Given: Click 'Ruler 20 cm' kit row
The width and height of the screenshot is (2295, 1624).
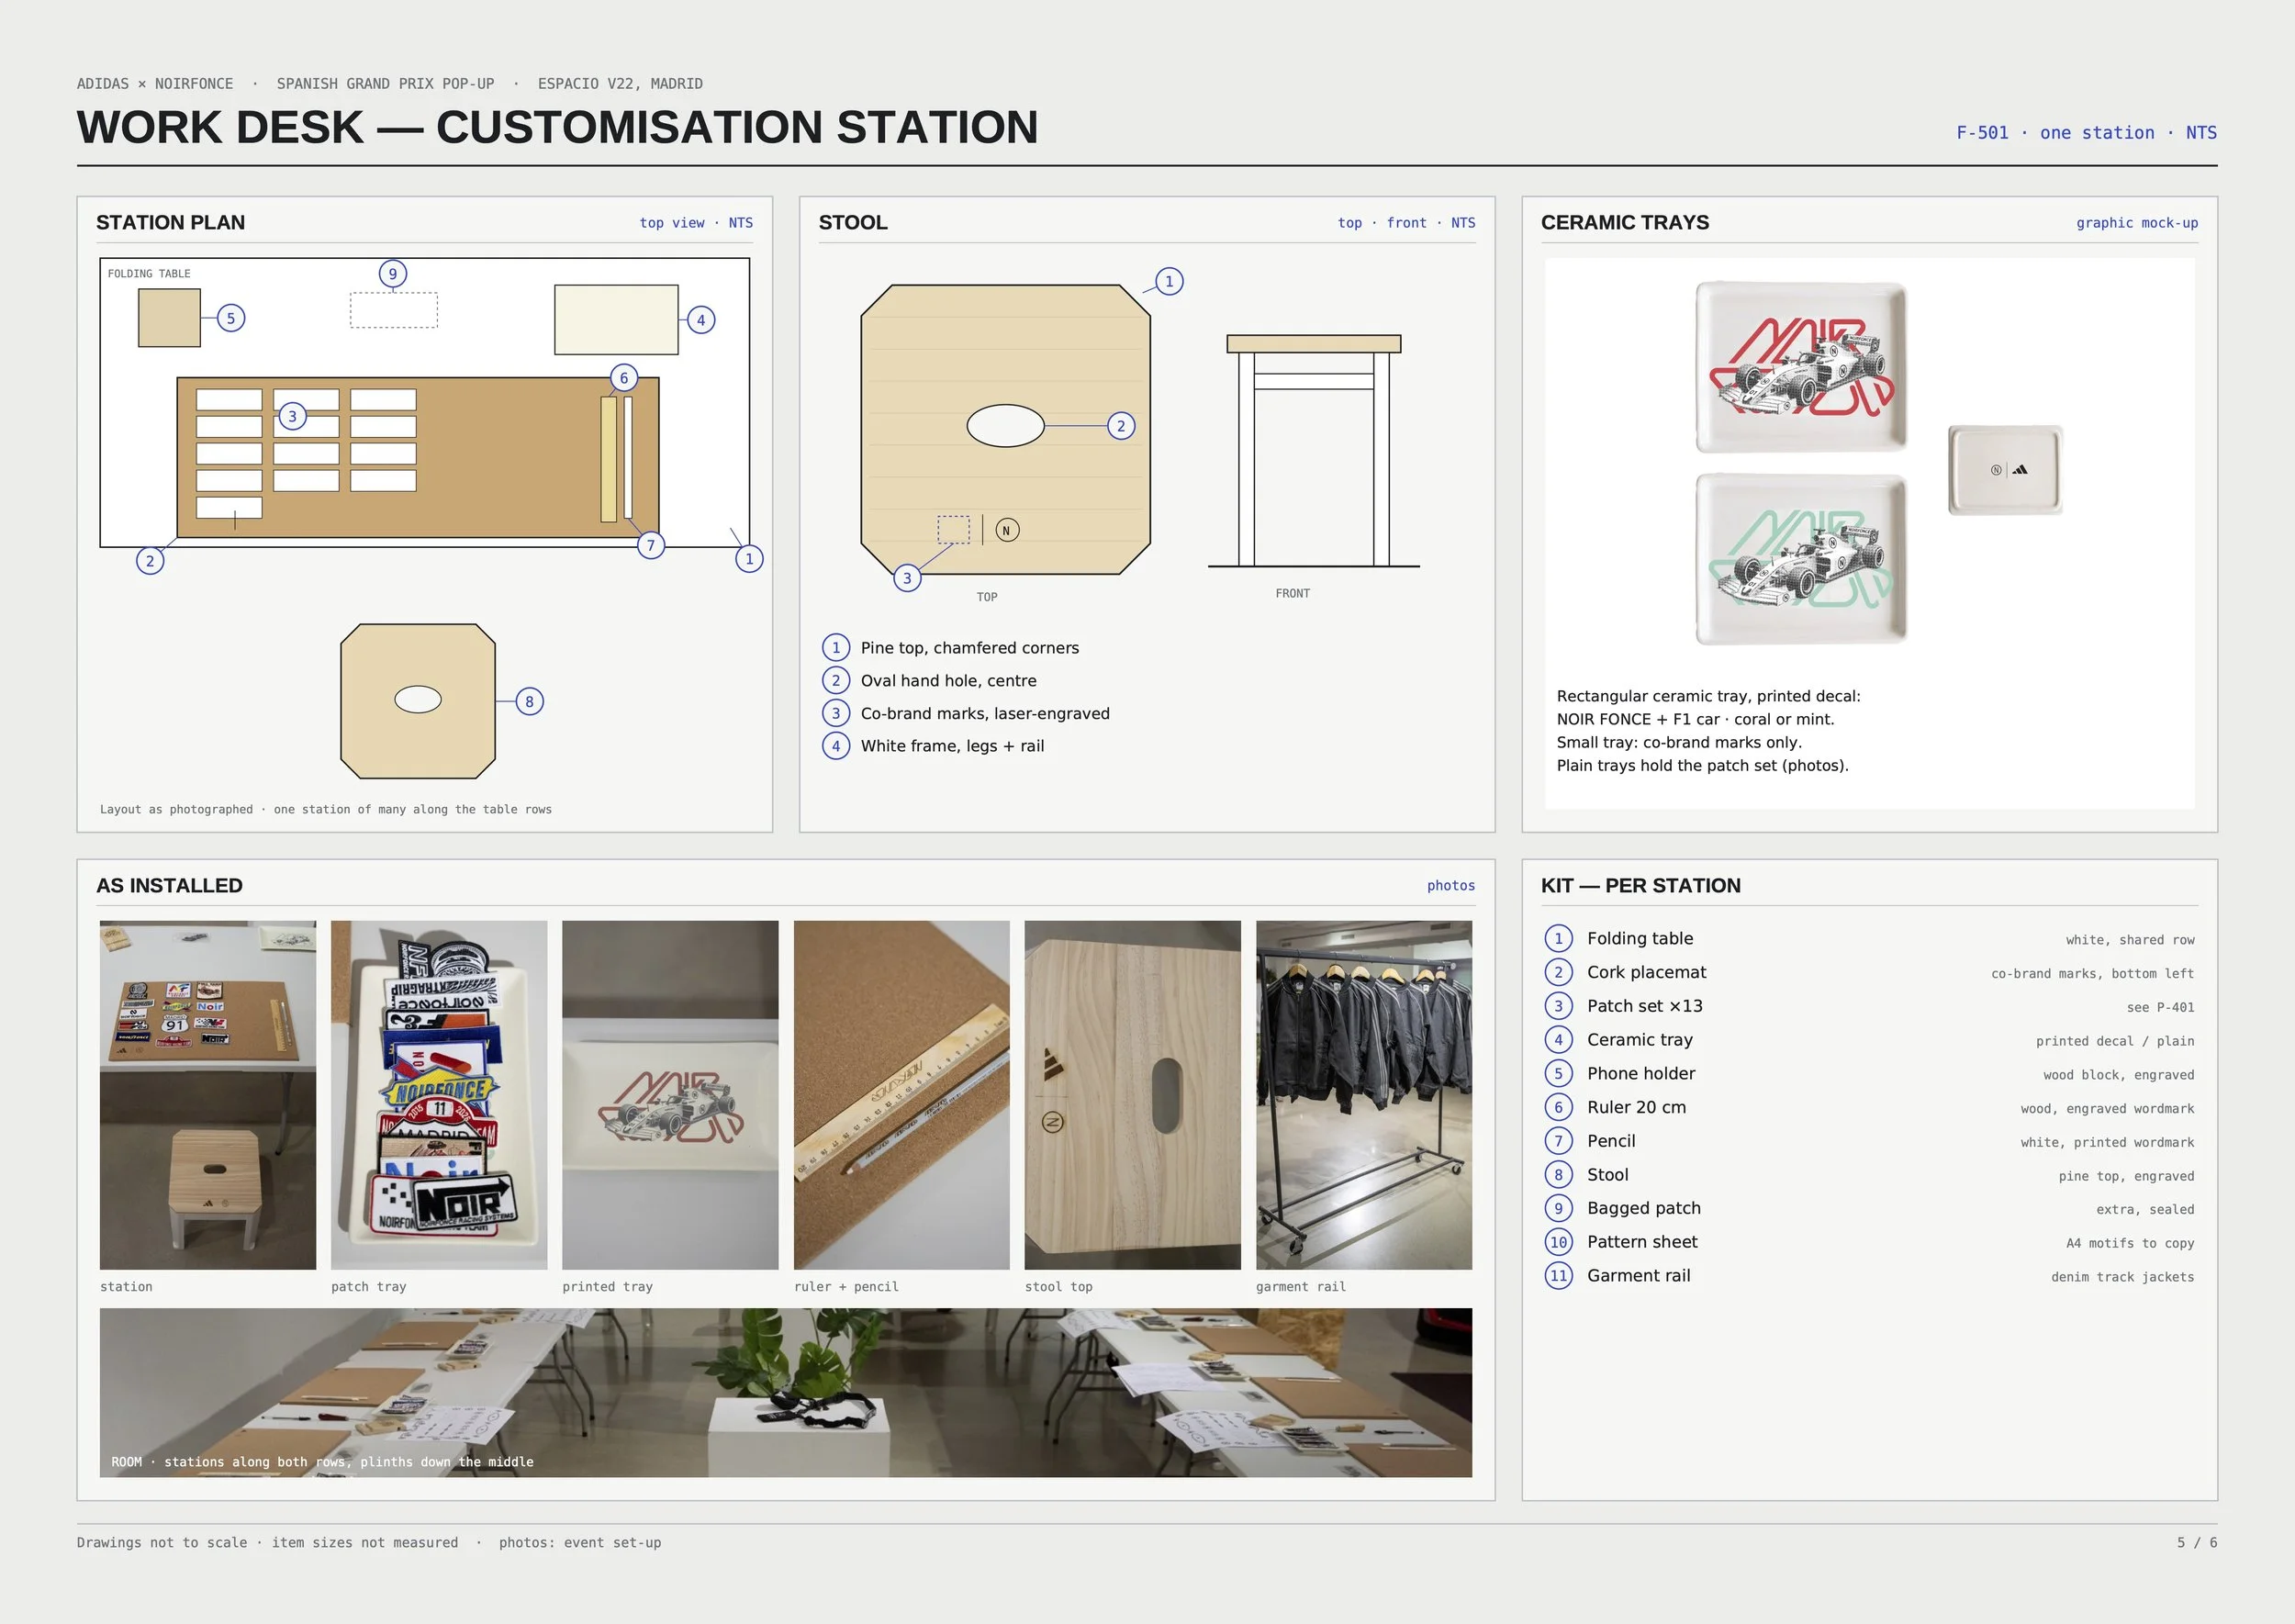Looking at the screenshot, I should tap(1870, 1108).
